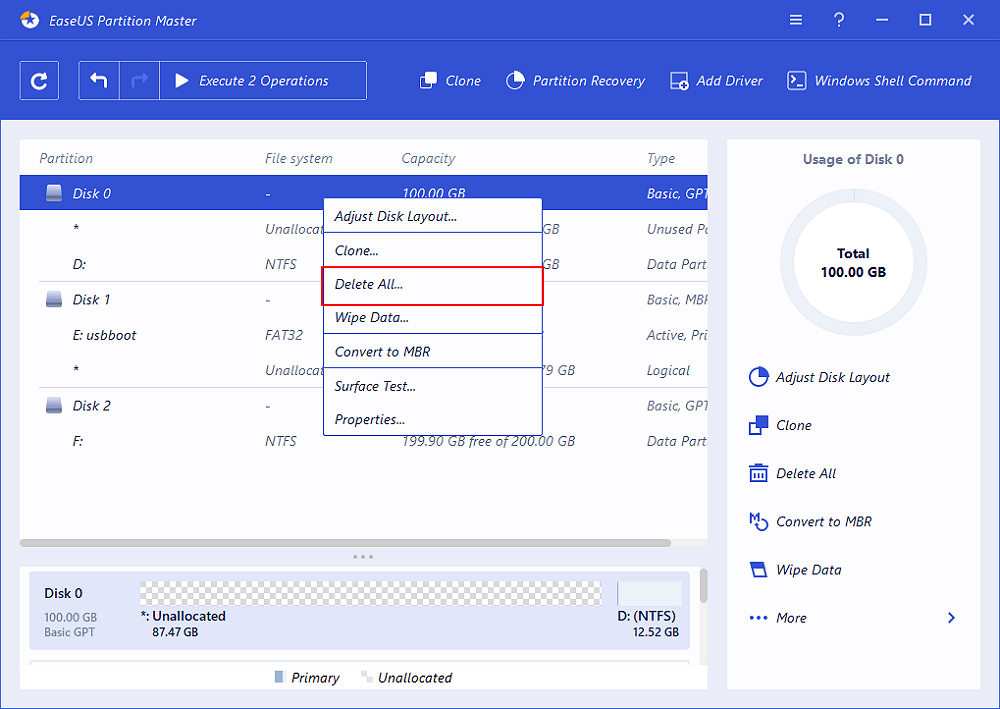The width and height of the screenshot is (1000, 709).
Task: Choose Surface Test from context menu
Action: pyautogui.click(x=432, y=386)
